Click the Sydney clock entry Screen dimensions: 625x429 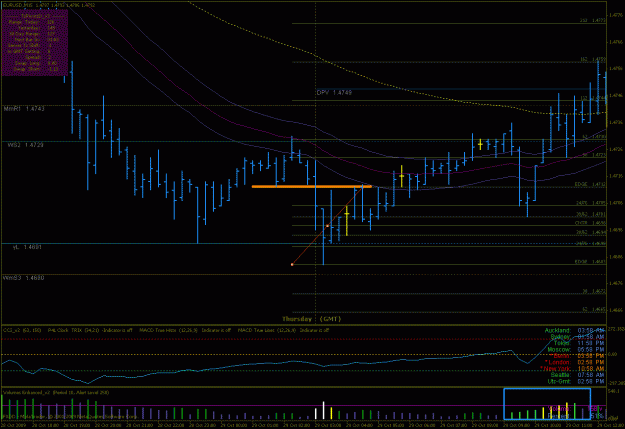[x=577, y=337]
